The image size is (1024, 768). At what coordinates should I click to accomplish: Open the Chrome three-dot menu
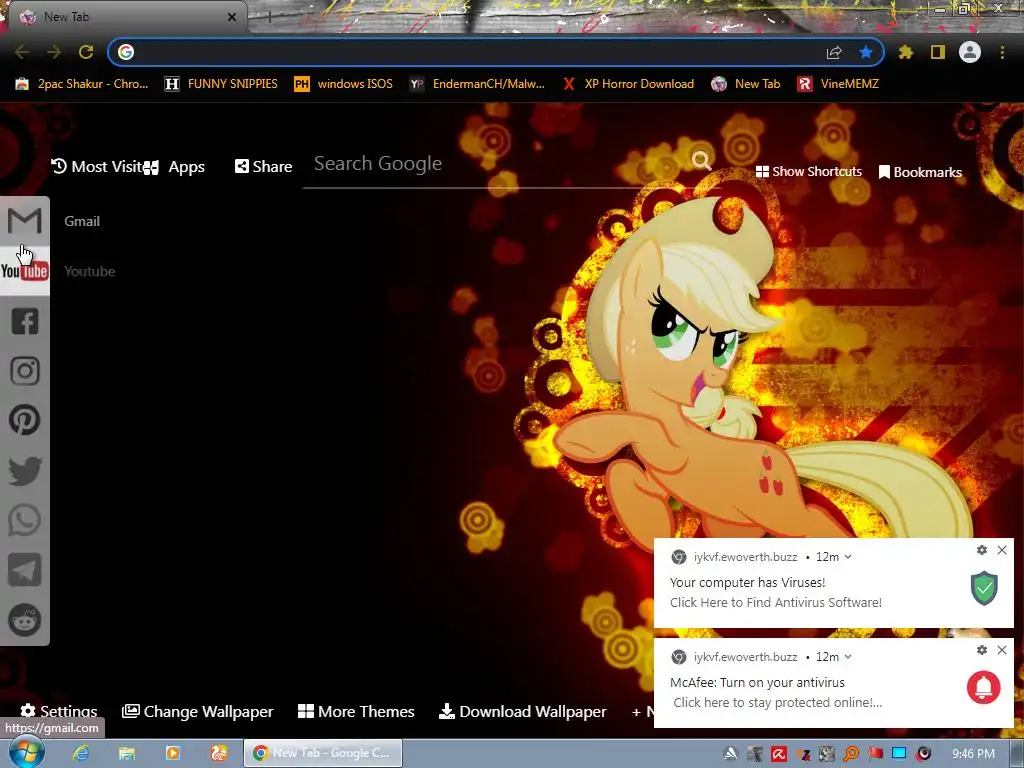click(x=1002, y=52)
